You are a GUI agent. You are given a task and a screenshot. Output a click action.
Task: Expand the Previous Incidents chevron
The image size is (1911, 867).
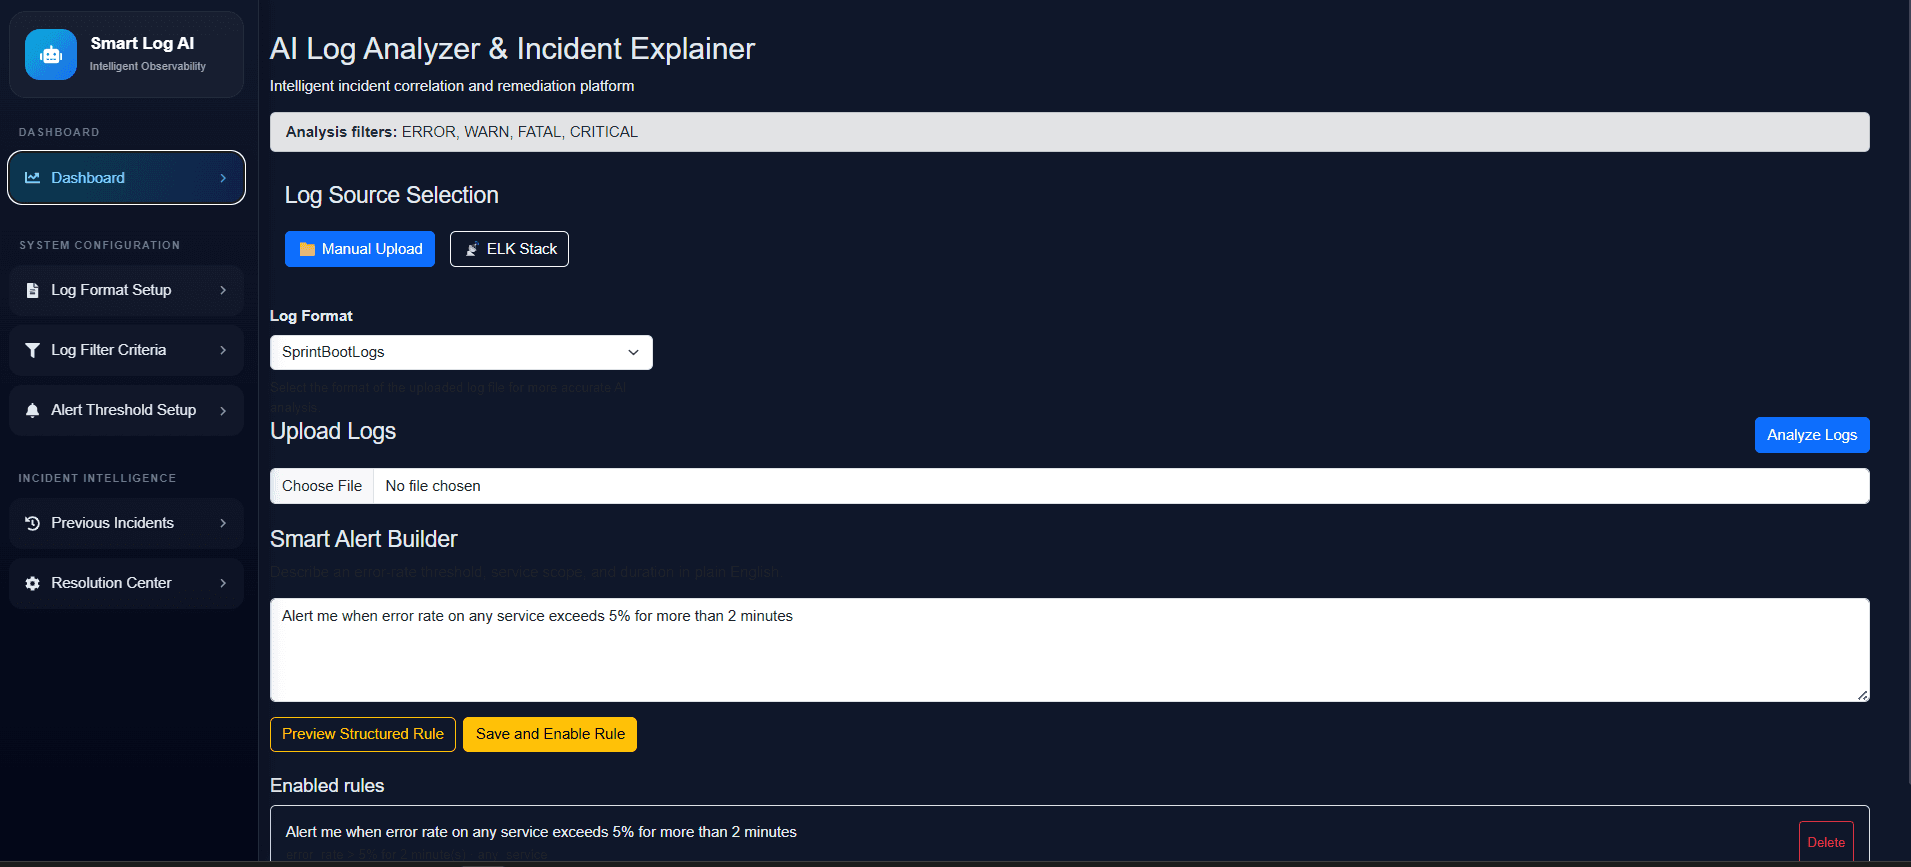pos(223,523)
